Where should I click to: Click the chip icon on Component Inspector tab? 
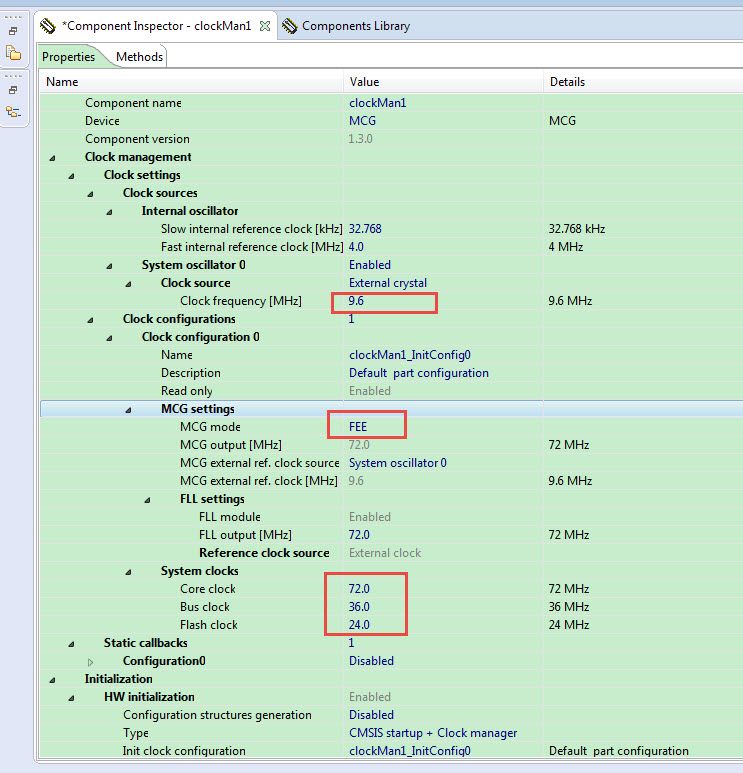point(48,26)
